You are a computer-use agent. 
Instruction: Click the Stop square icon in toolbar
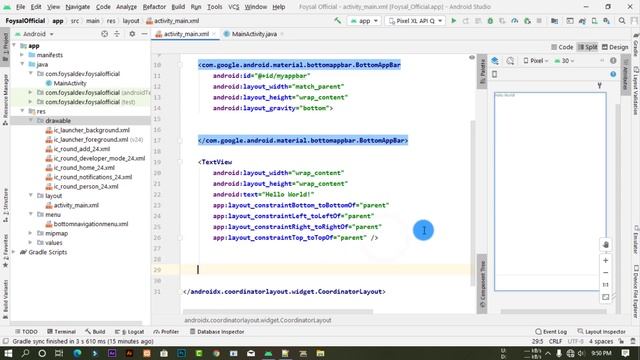coord(539,20)
